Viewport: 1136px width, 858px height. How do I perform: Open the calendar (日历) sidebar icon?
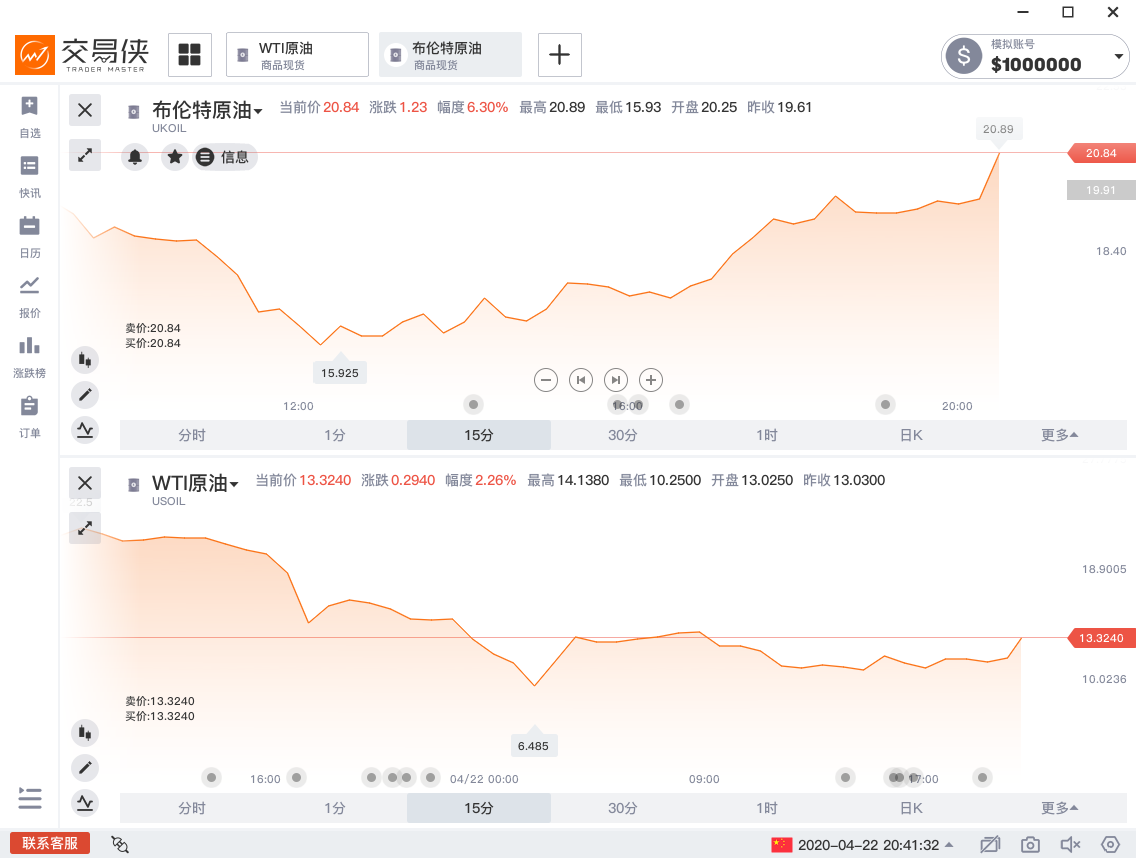coord(30,233)
